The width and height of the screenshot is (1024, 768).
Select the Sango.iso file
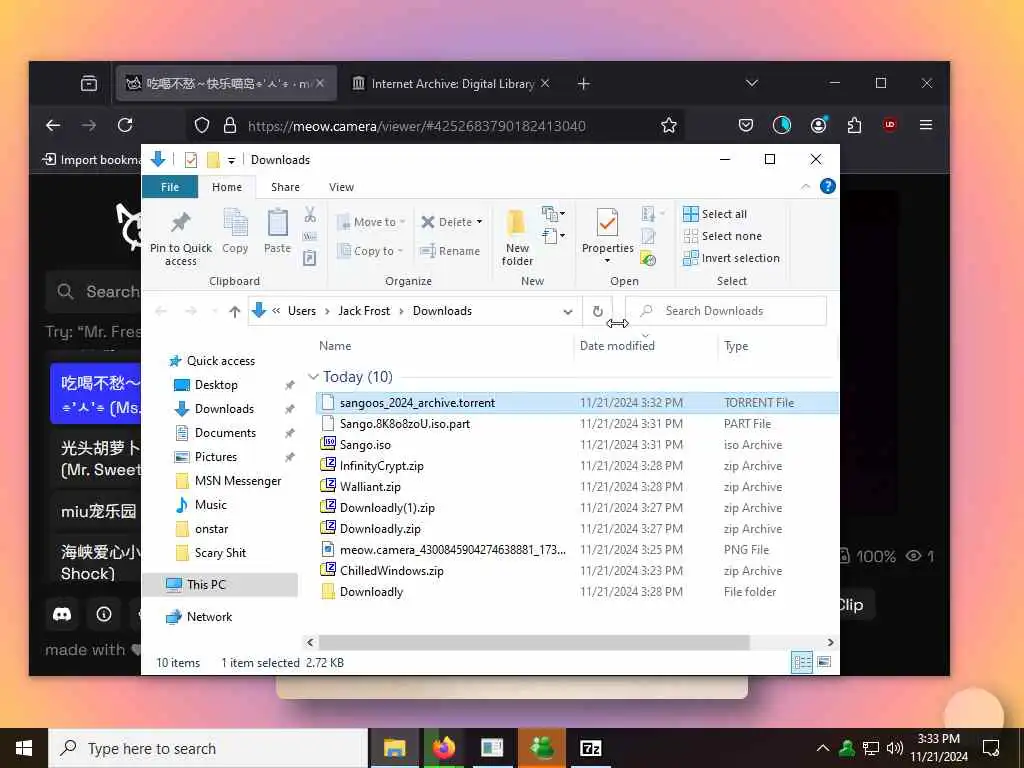365,445
